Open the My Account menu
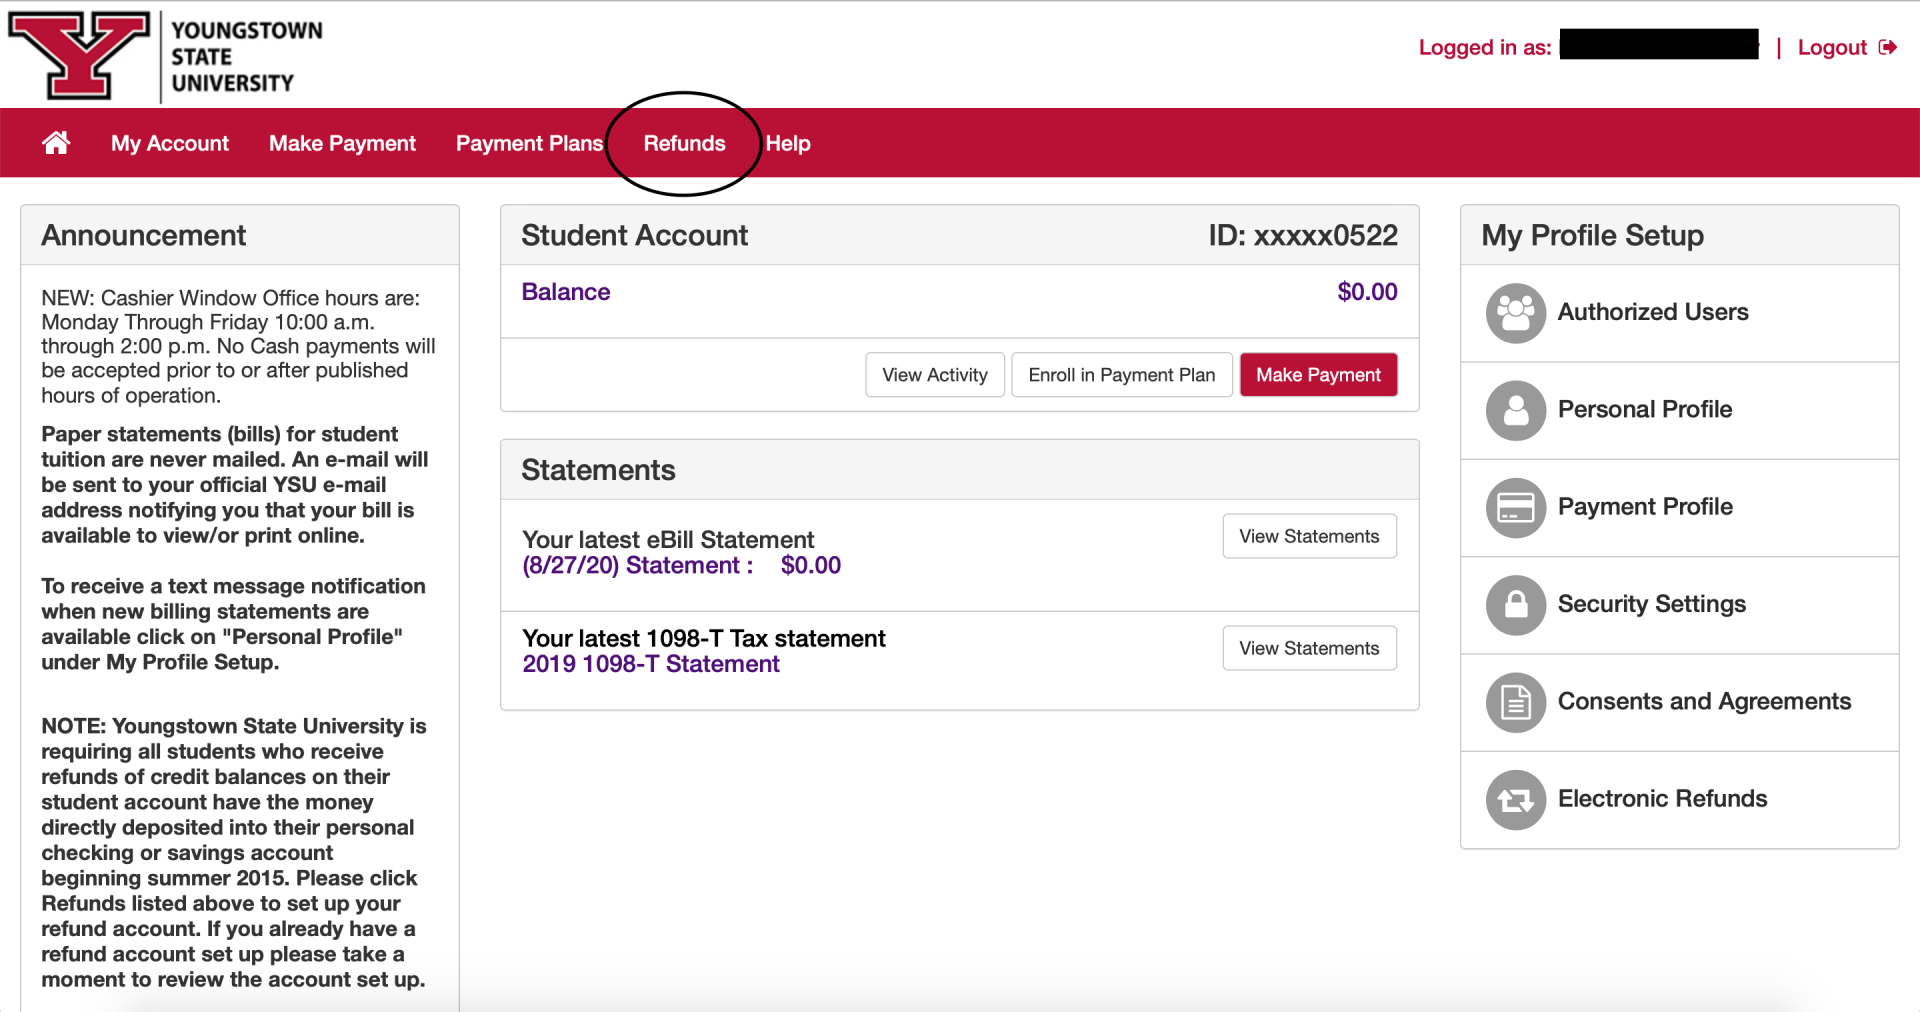 [170, 143]
